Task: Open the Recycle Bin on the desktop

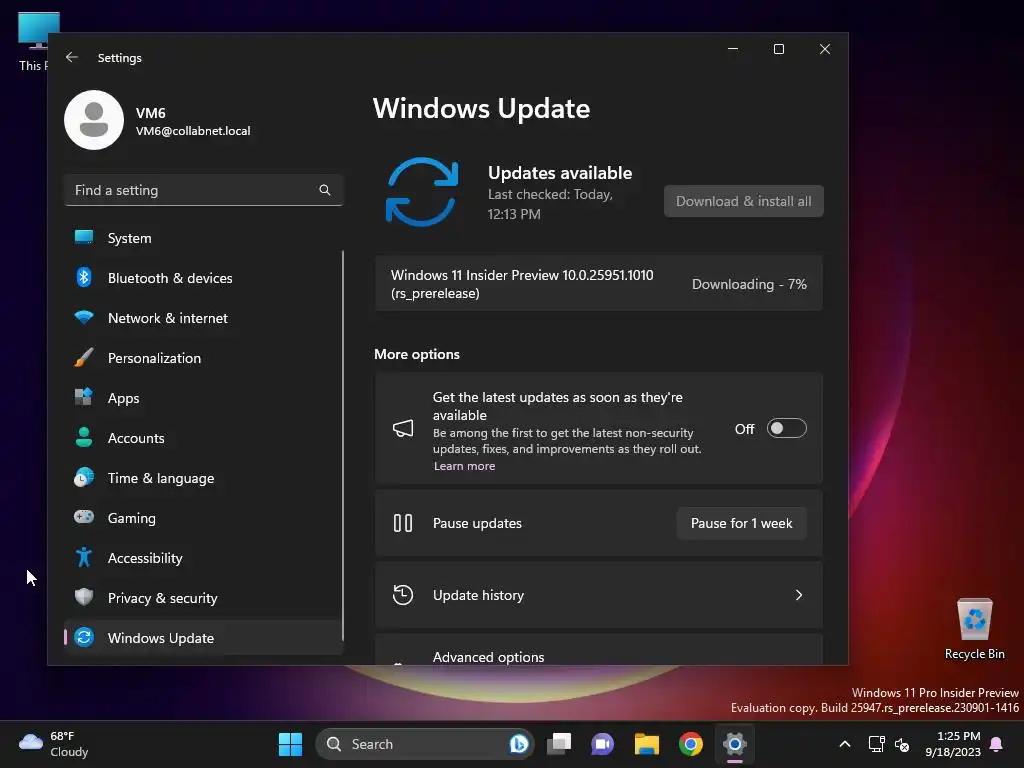Action: (x=974, y=629)
